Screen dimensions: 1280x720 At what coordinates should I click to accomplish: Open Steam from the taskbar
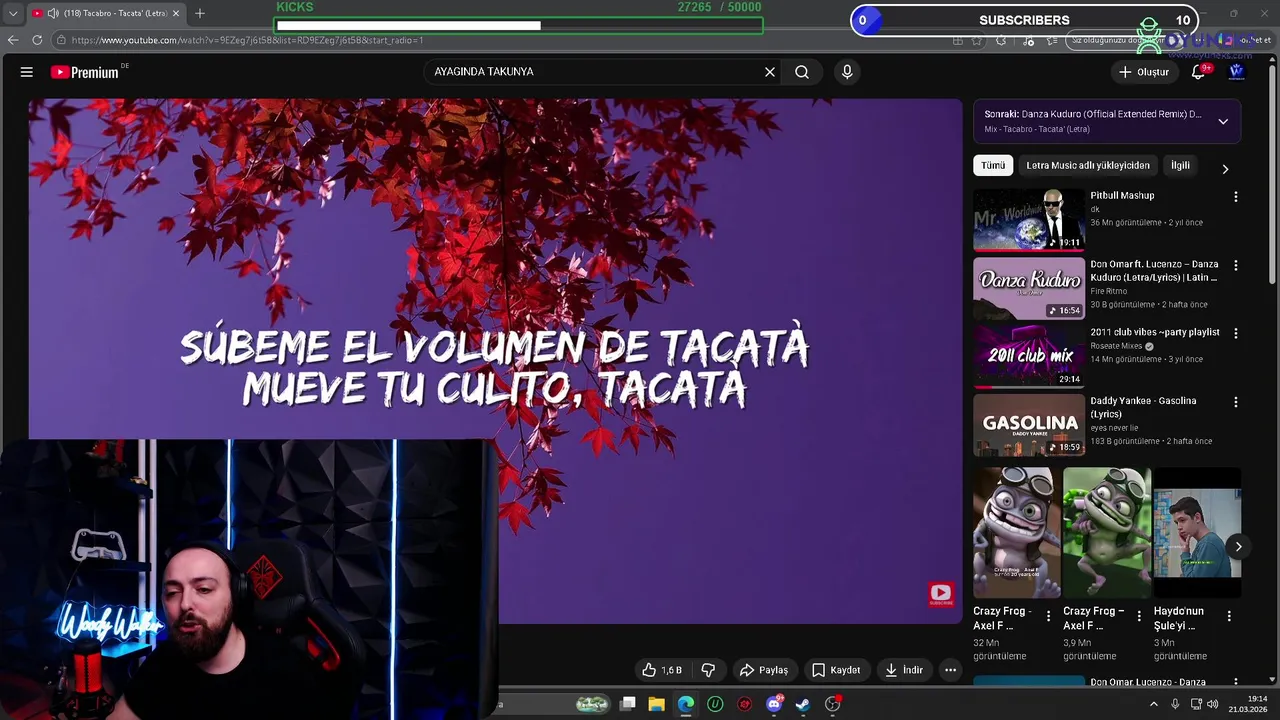tap(803, 704)
